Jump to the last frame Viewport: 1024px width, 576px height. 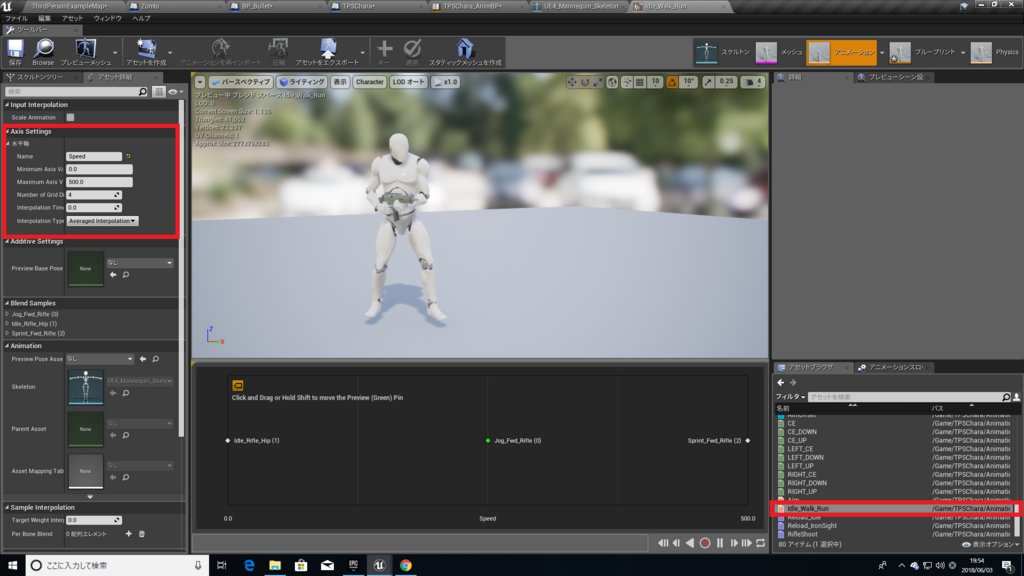click(746, 543)
